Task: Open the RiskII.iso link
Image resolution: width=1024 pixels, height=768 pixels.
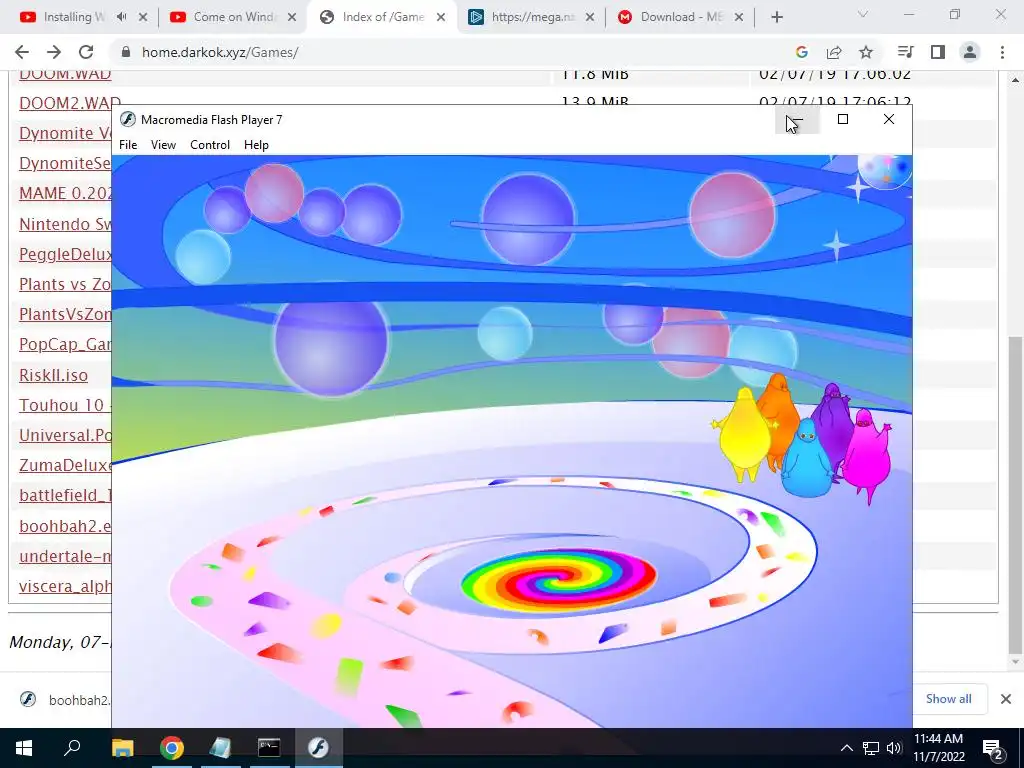Action: click(53, 375)
